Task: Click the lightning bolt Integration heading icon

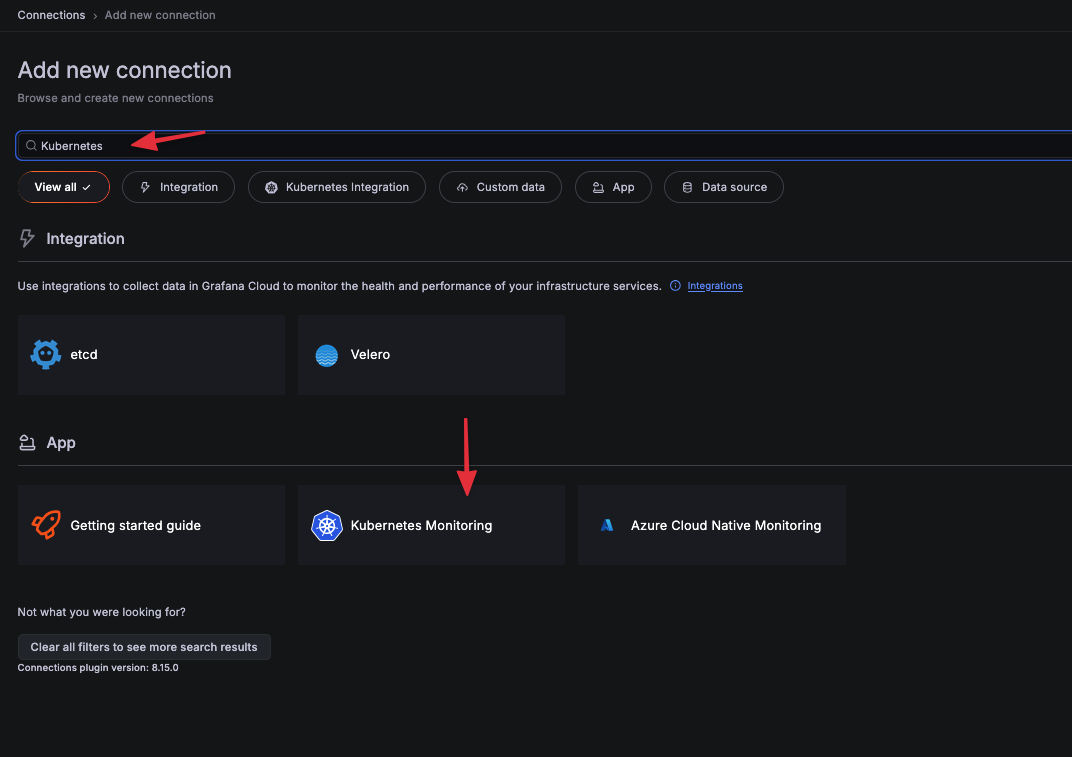Action: (x=28, y=239)
